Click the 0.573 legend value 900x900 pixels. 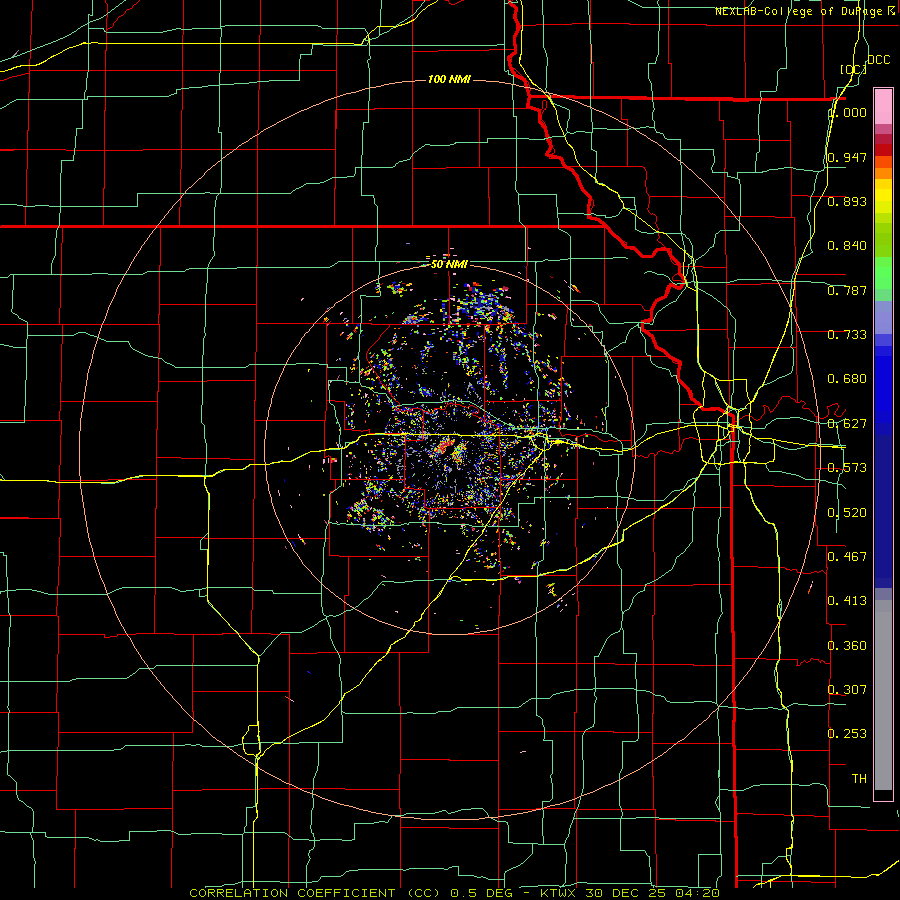(x=847, y=468)
